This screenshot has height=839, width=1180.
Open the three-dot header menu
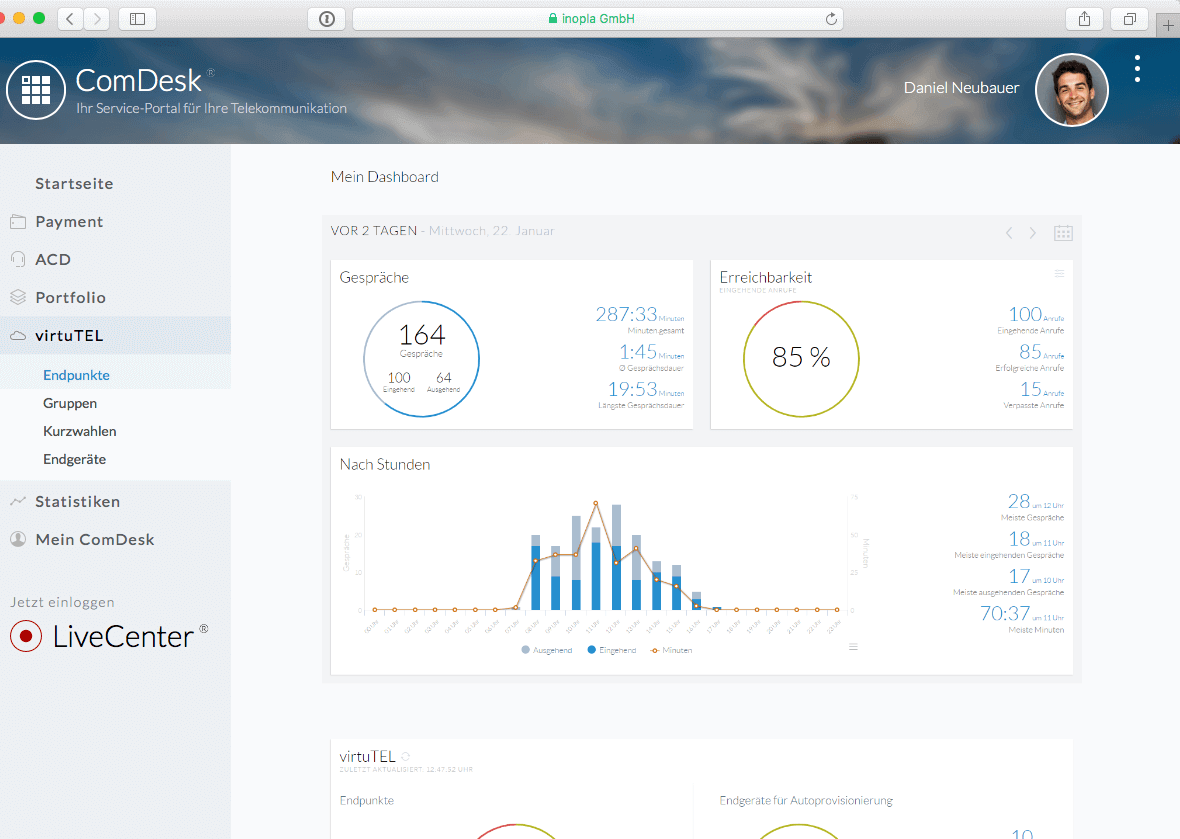[1137, 68]
